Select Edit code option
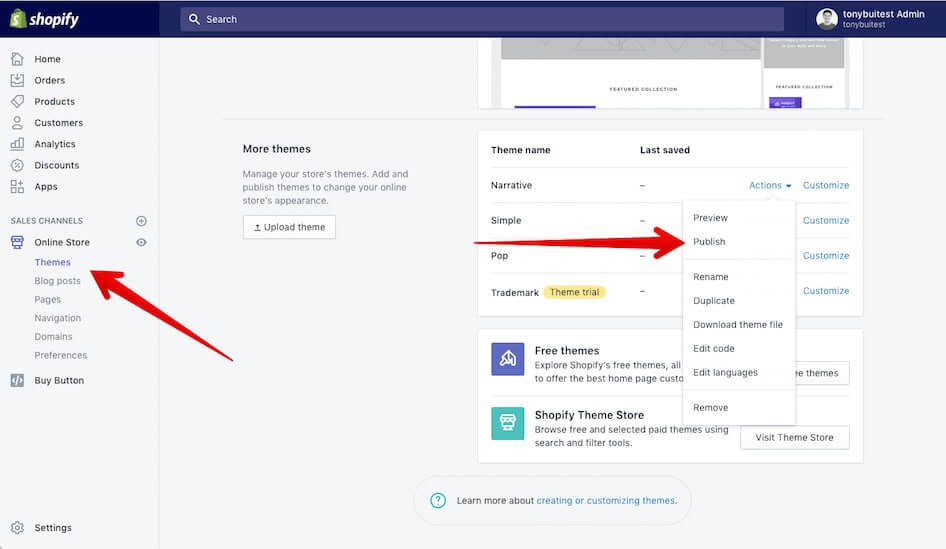This screenshot has height=549, width=946. (x=714, y=349)
